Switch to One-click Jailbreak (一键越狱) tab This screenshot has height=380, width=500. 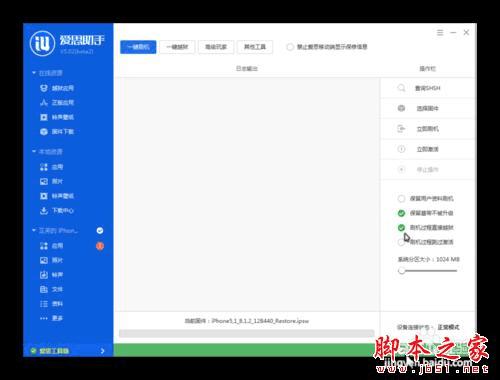[177, 47]
